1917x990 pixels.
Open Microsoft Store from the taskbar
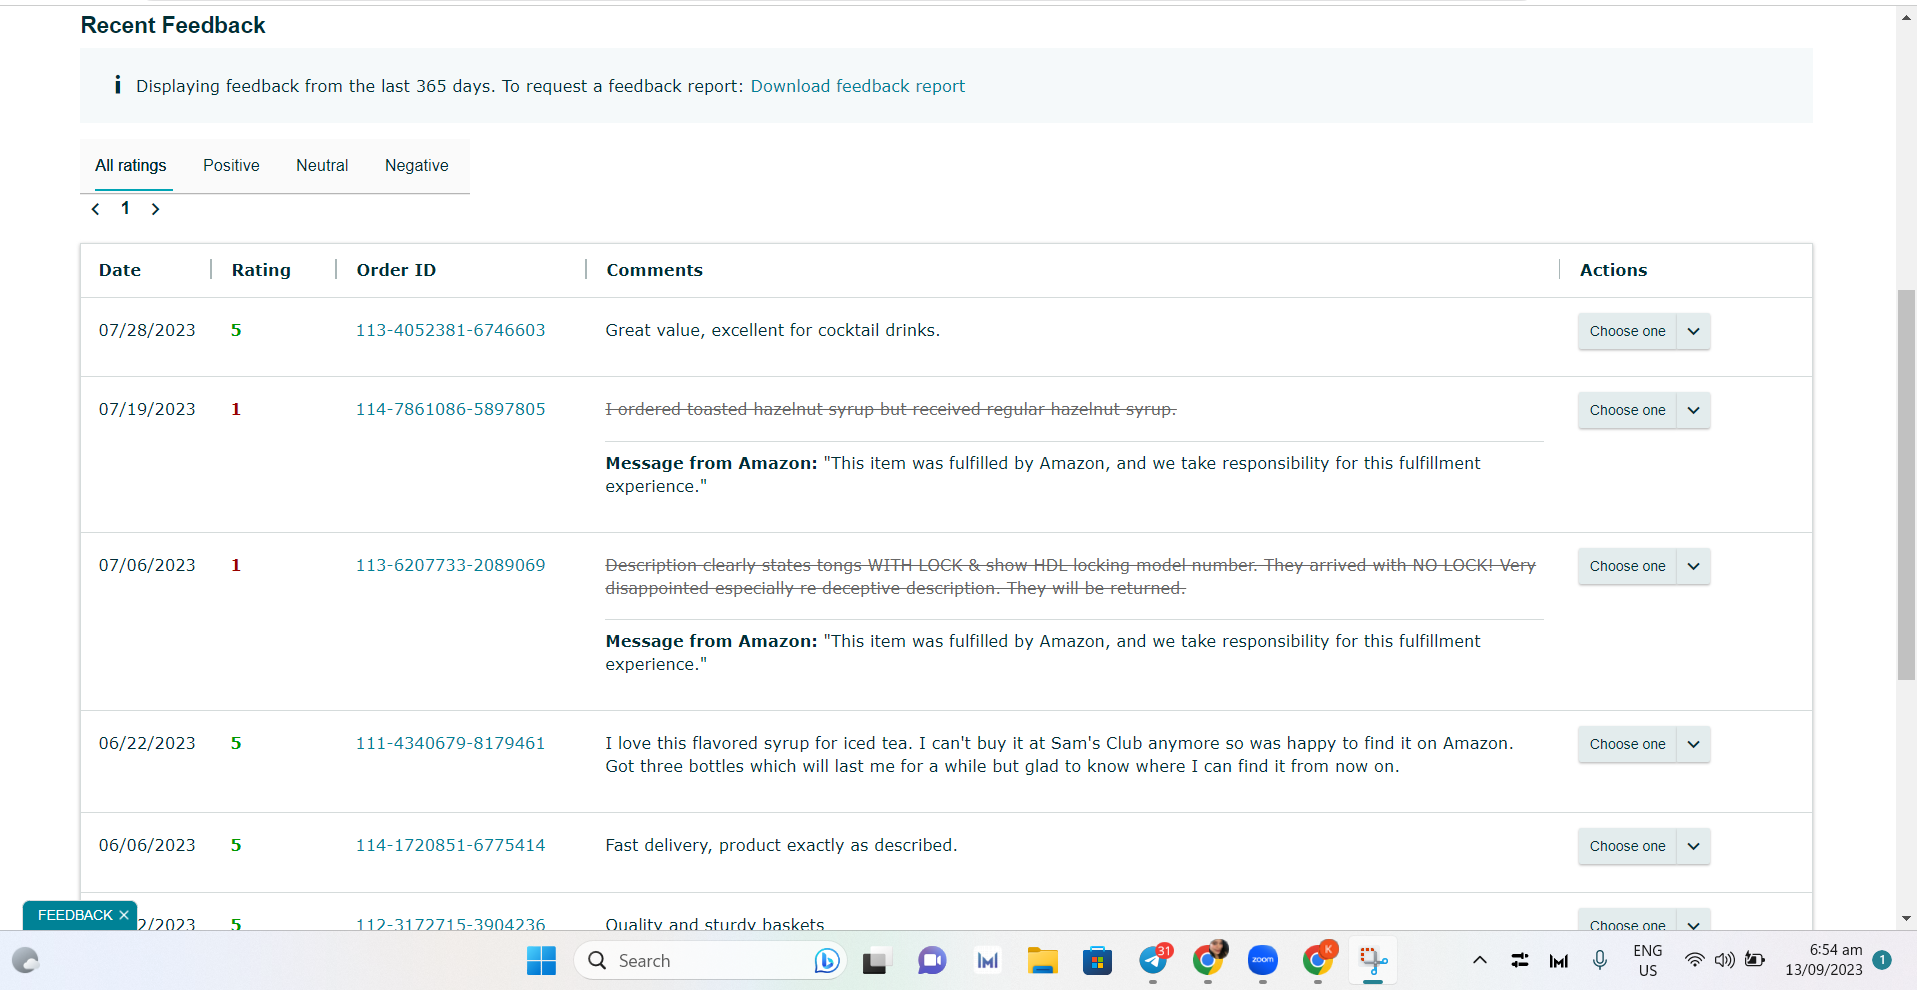[1097, 961]
